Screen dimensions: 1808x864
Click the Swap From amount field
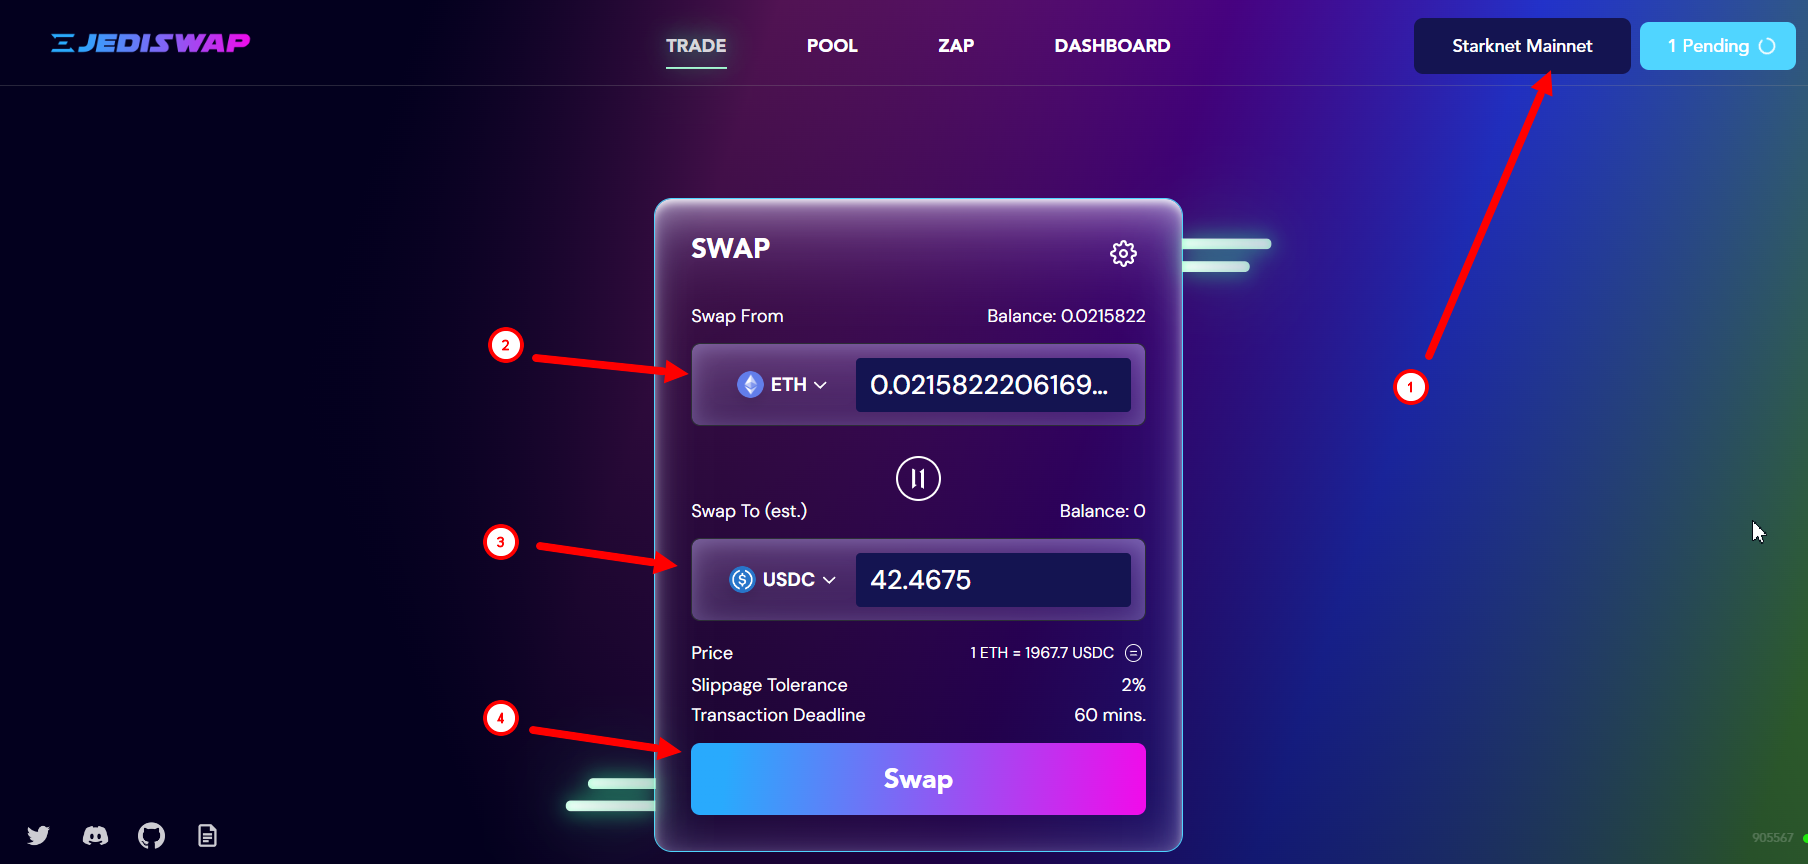coord(993,385)
